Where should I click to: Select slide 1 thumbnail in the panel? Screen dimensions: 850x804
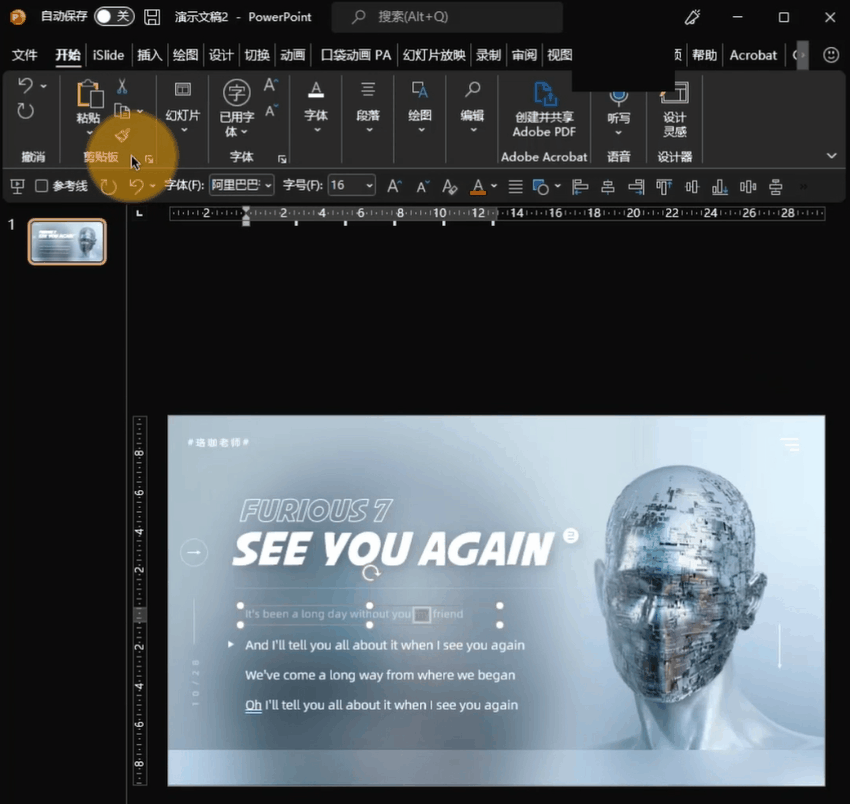[x=67, y=241]
